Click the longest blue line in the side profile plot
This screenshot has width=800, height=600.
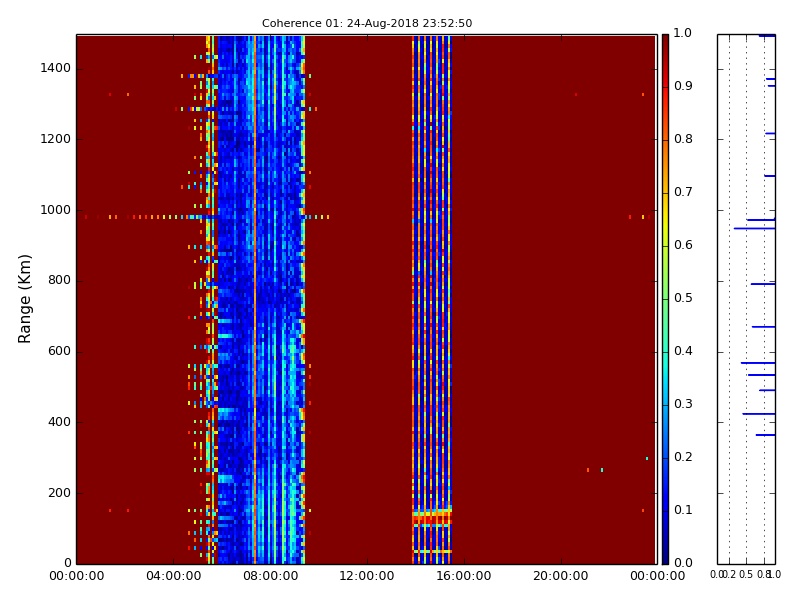tap(755, 228)
